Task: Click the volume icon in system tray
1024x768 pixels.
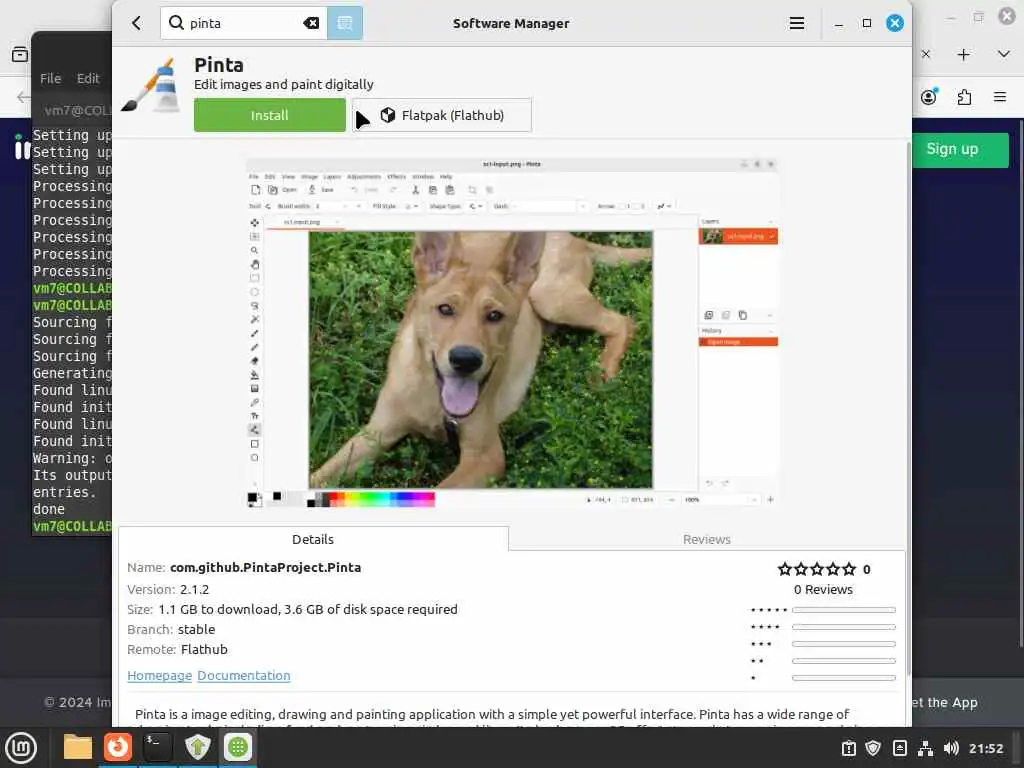Action: tap(951, 748)
